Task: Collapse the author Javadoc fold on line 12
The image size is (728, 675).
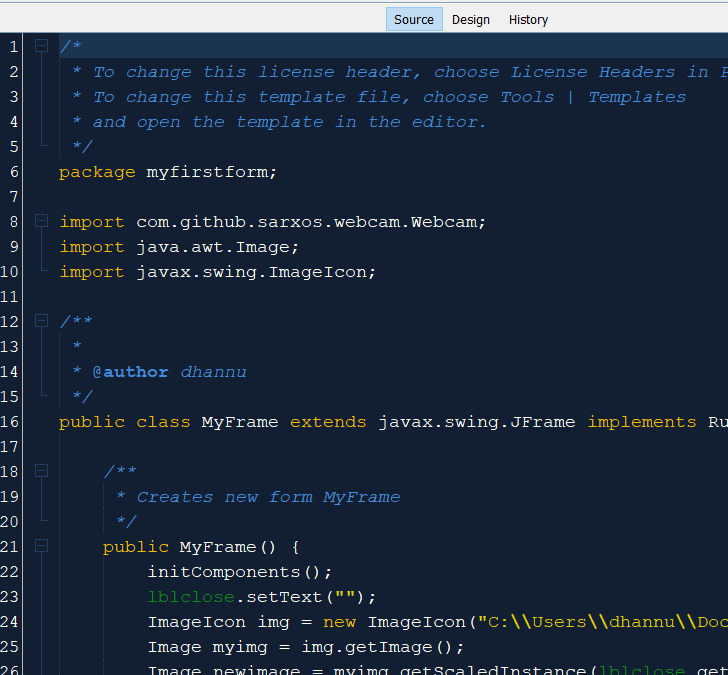Action: coord(41,320)
